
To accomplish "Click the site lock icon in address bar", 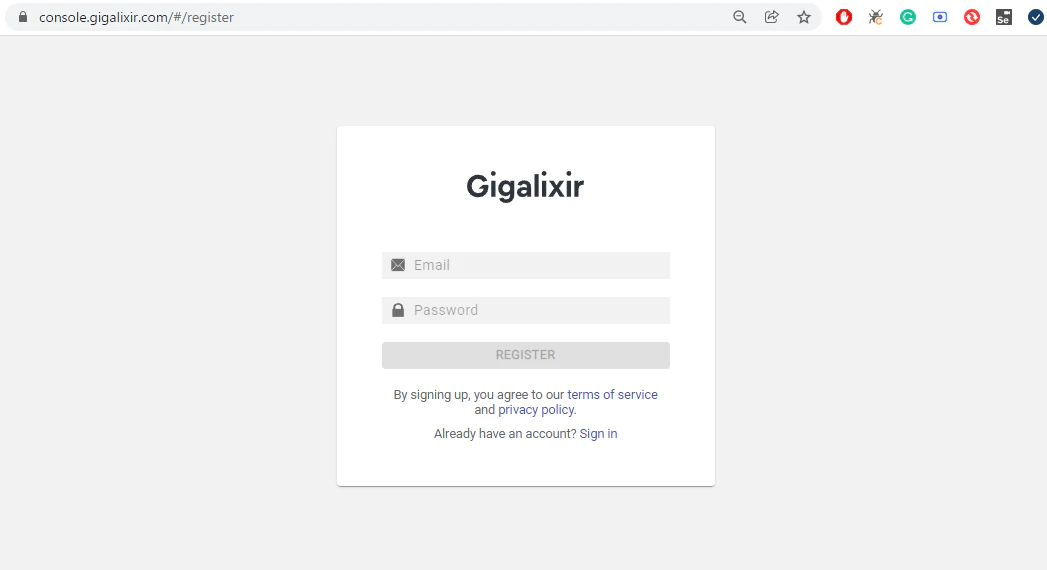I will coord(23,17).
